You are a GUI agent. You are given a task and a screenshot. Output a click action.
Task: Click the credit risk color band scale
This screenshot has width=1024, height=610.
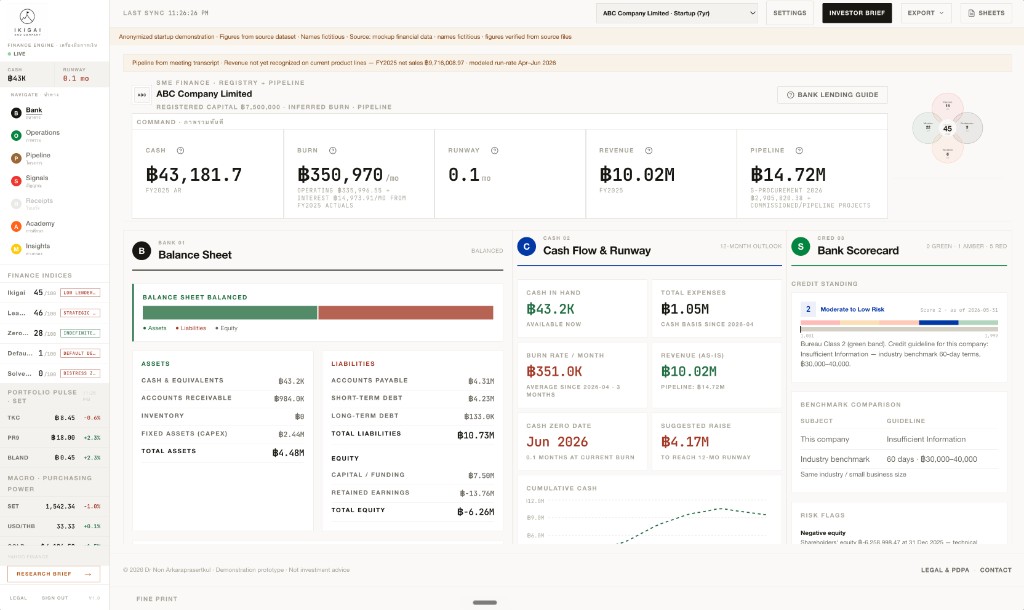tap(899, 323)
